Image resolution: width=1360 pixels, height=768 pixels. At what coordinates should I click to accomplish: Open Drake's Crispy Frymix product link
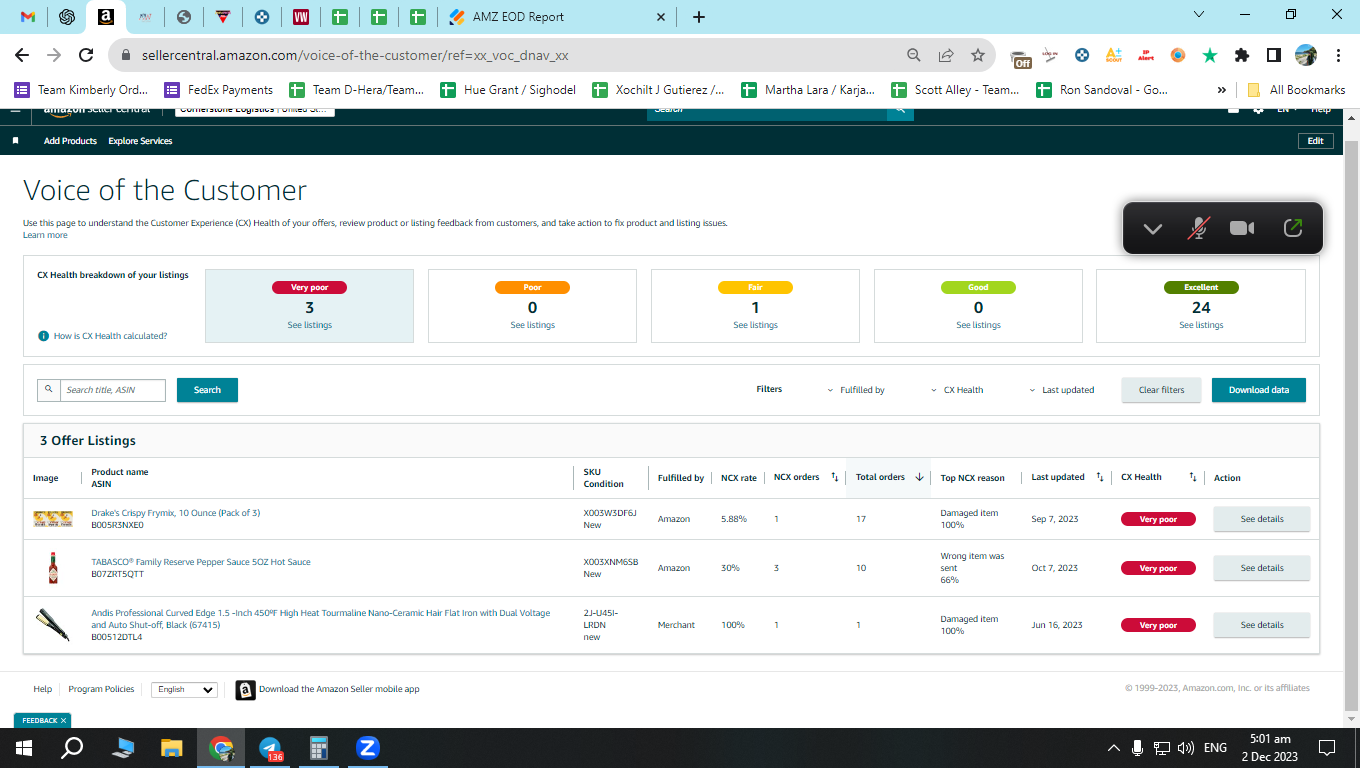(175, 513)
